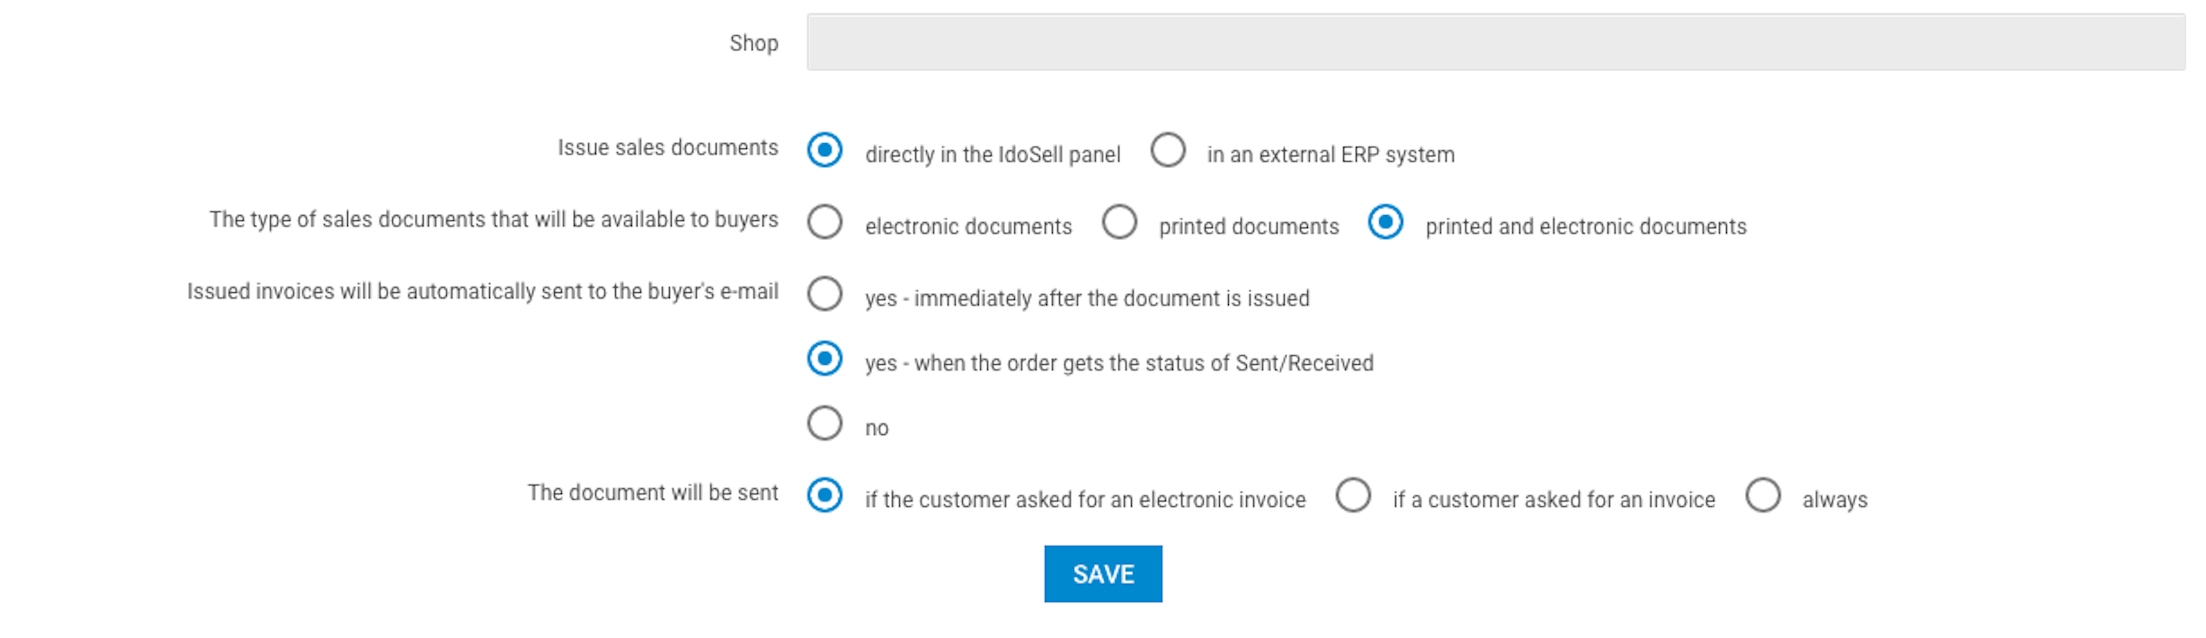Pick the 'always' radio button

point(1763,495)
